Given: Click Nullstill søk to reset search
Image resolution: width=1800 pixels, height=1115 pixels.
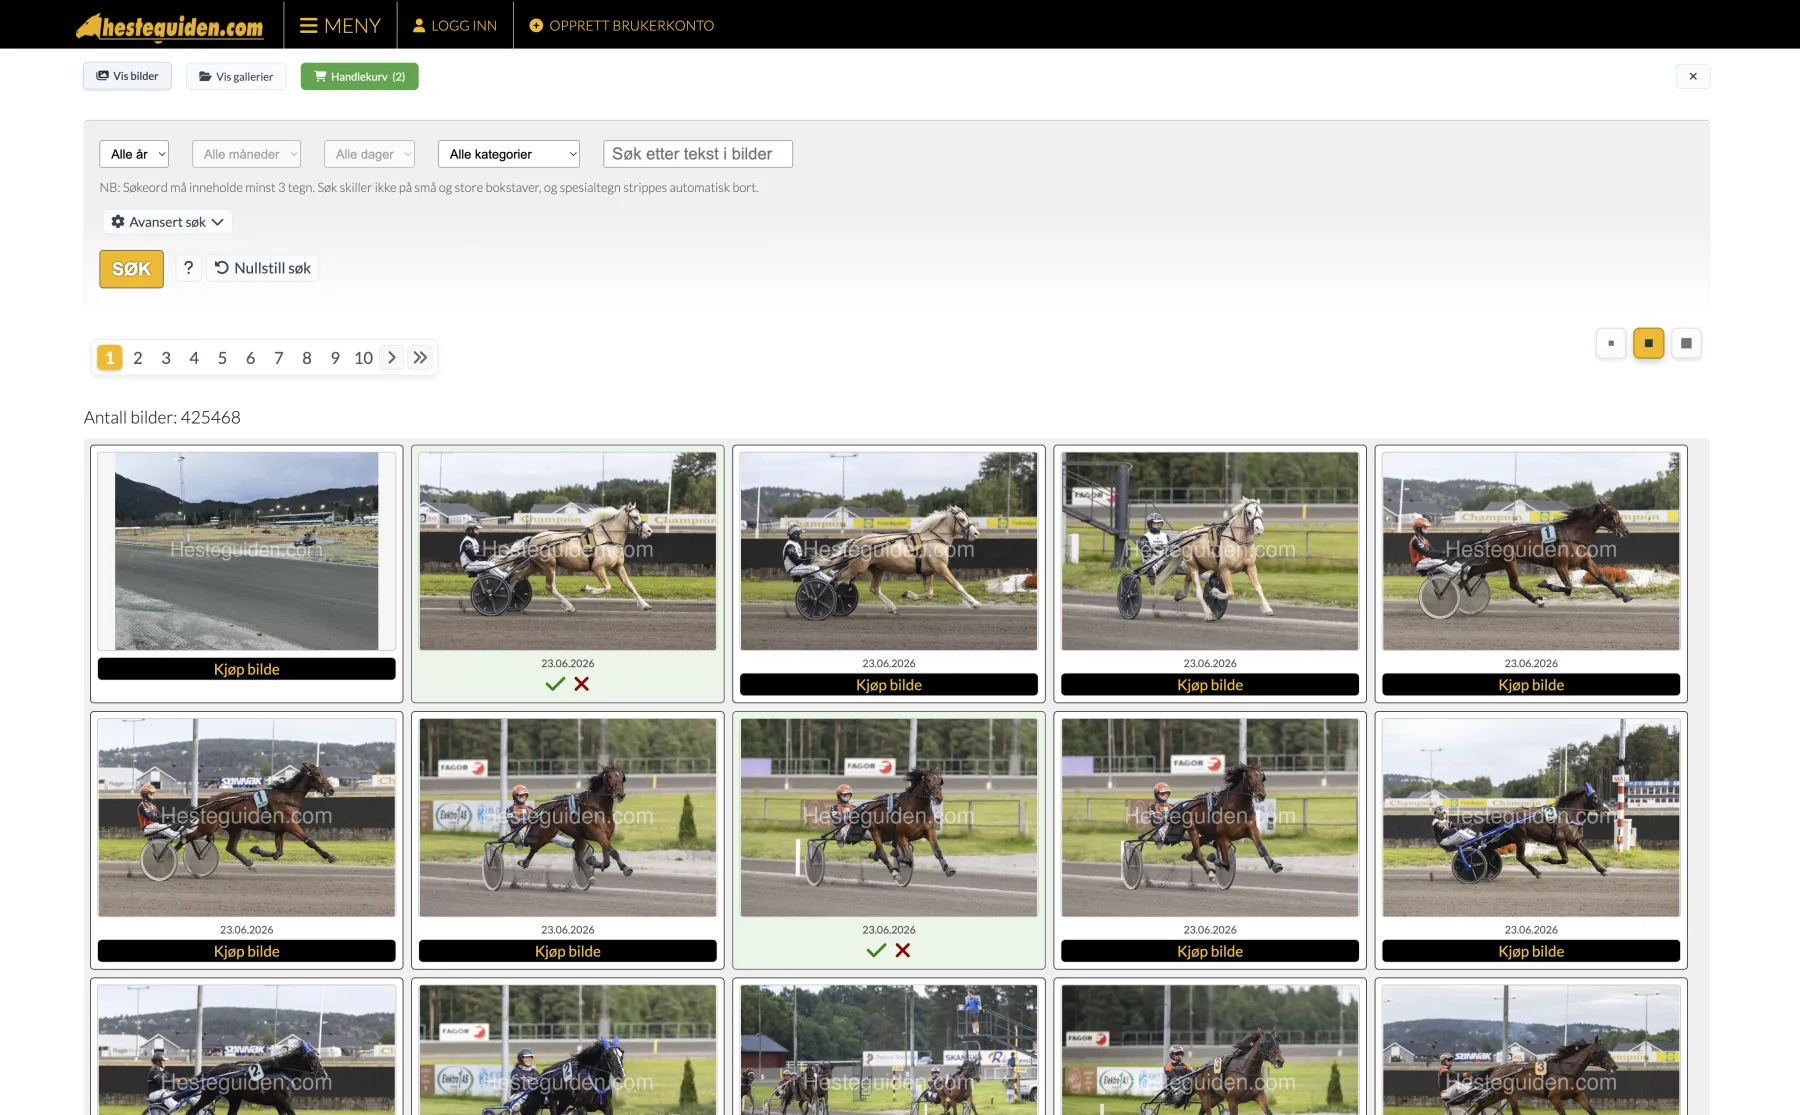Looking at the screenshot, I should click(263, 268).
